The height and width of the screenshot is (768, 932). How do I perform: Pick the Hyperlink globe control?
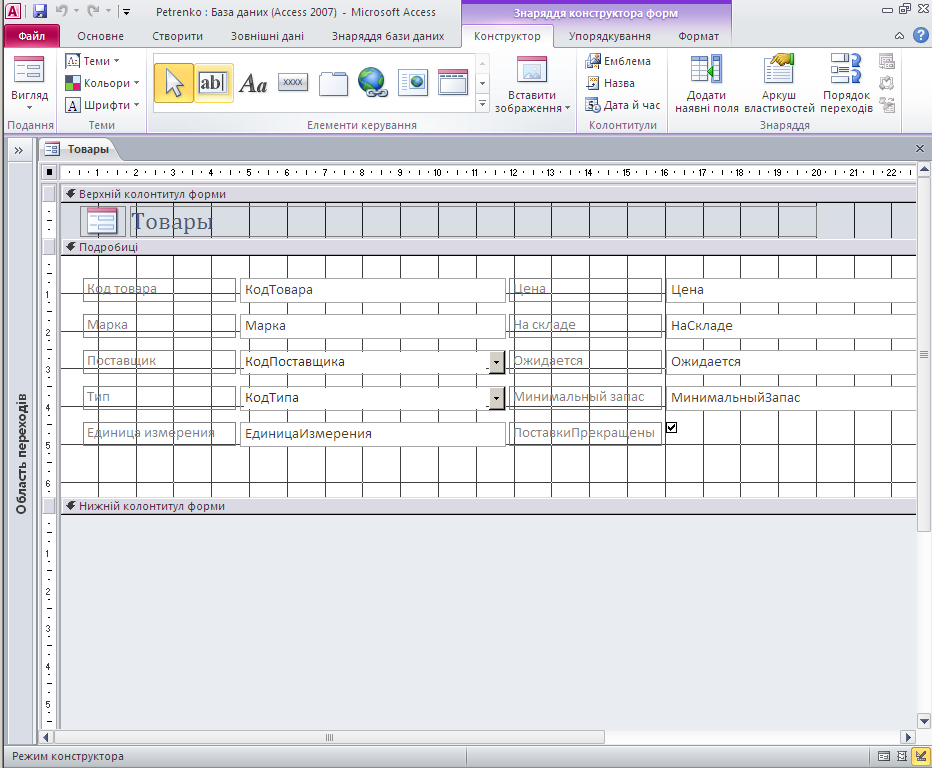(x=373, y=83)
